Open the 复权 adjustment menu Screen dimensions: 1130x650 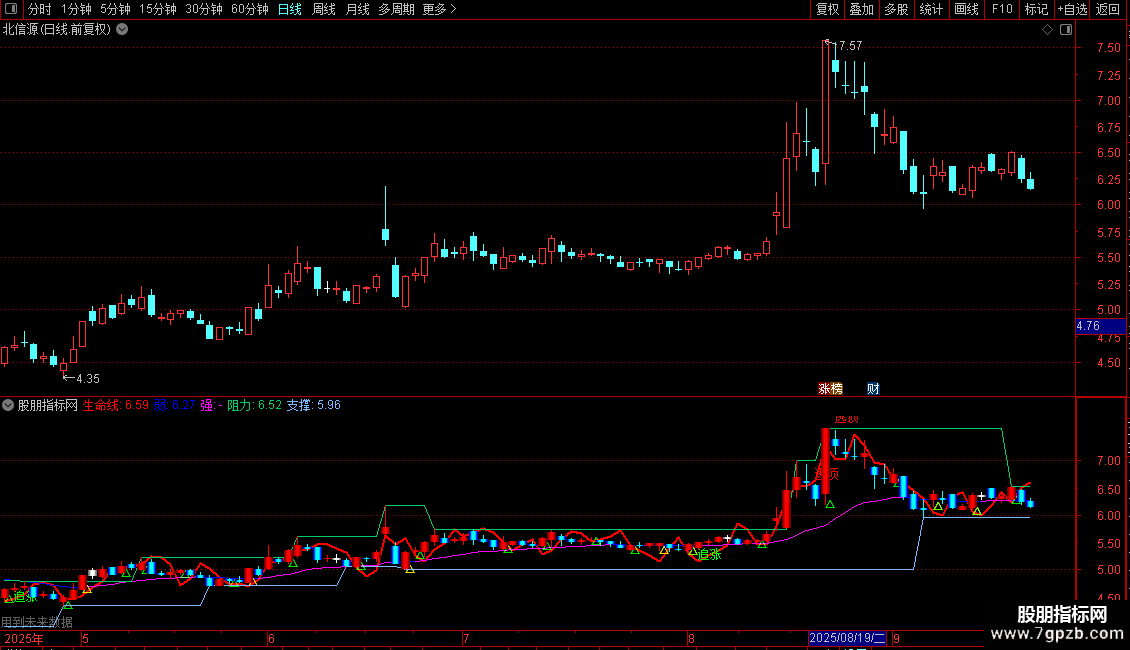click(x=827, y=9)
